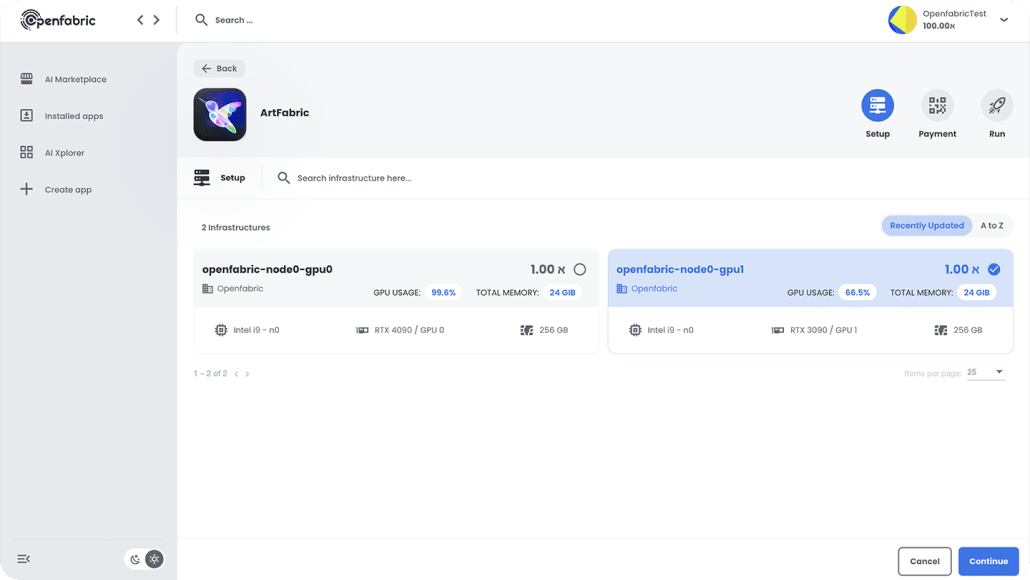This screenshot has width=1030, height=580.
Task: Select the Setup step icon
Action: 878,105
